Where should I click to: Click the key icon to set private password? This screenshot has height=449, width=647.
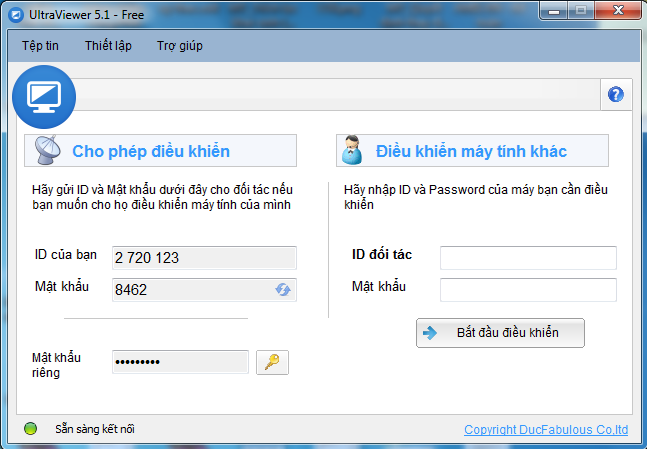point(272,362)
